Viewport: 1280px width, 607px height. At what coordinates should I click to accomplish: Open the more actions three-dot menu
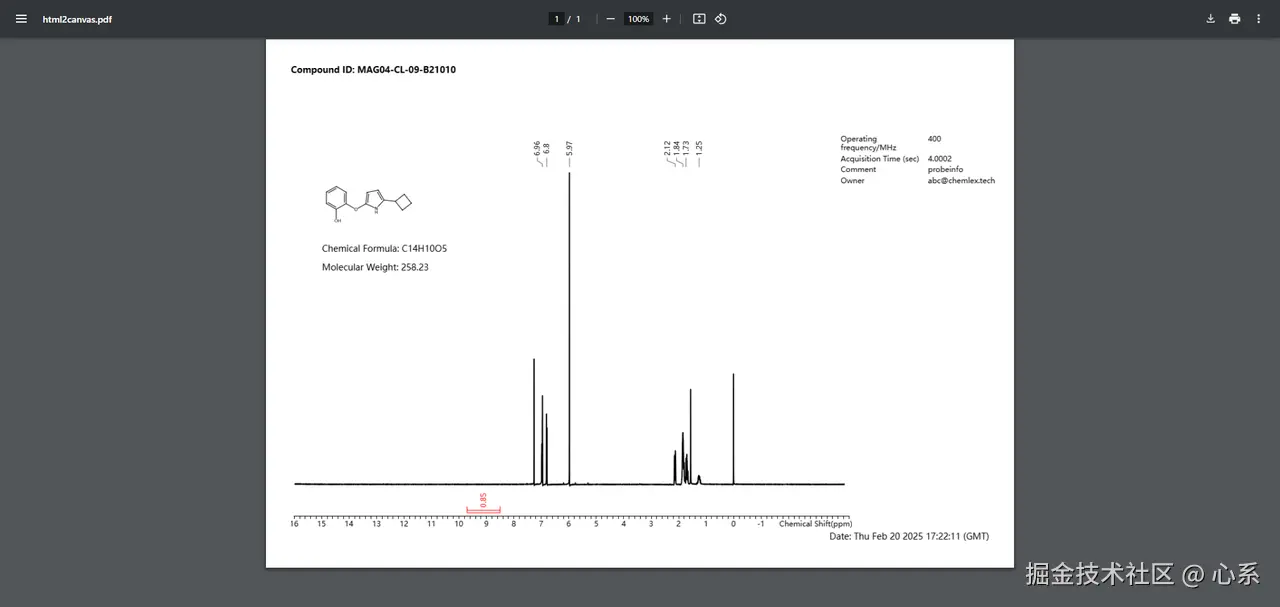(x=1258, y=19)
